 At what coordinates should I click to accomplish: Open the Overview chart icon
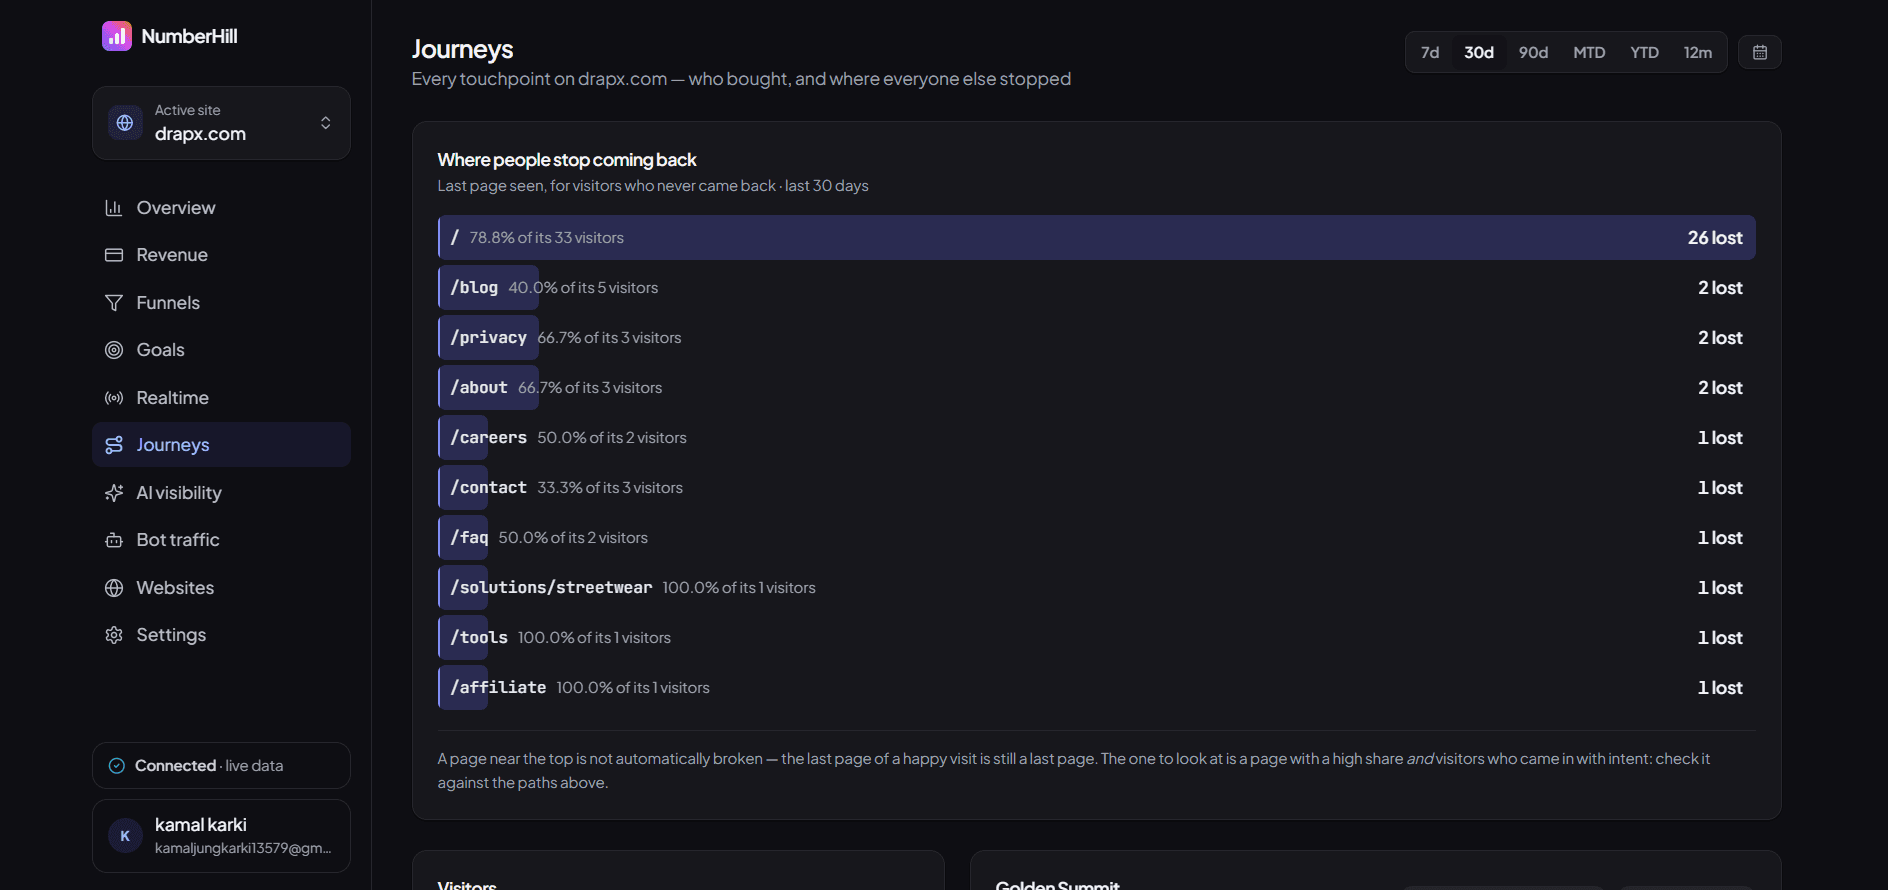click(114, 208)
